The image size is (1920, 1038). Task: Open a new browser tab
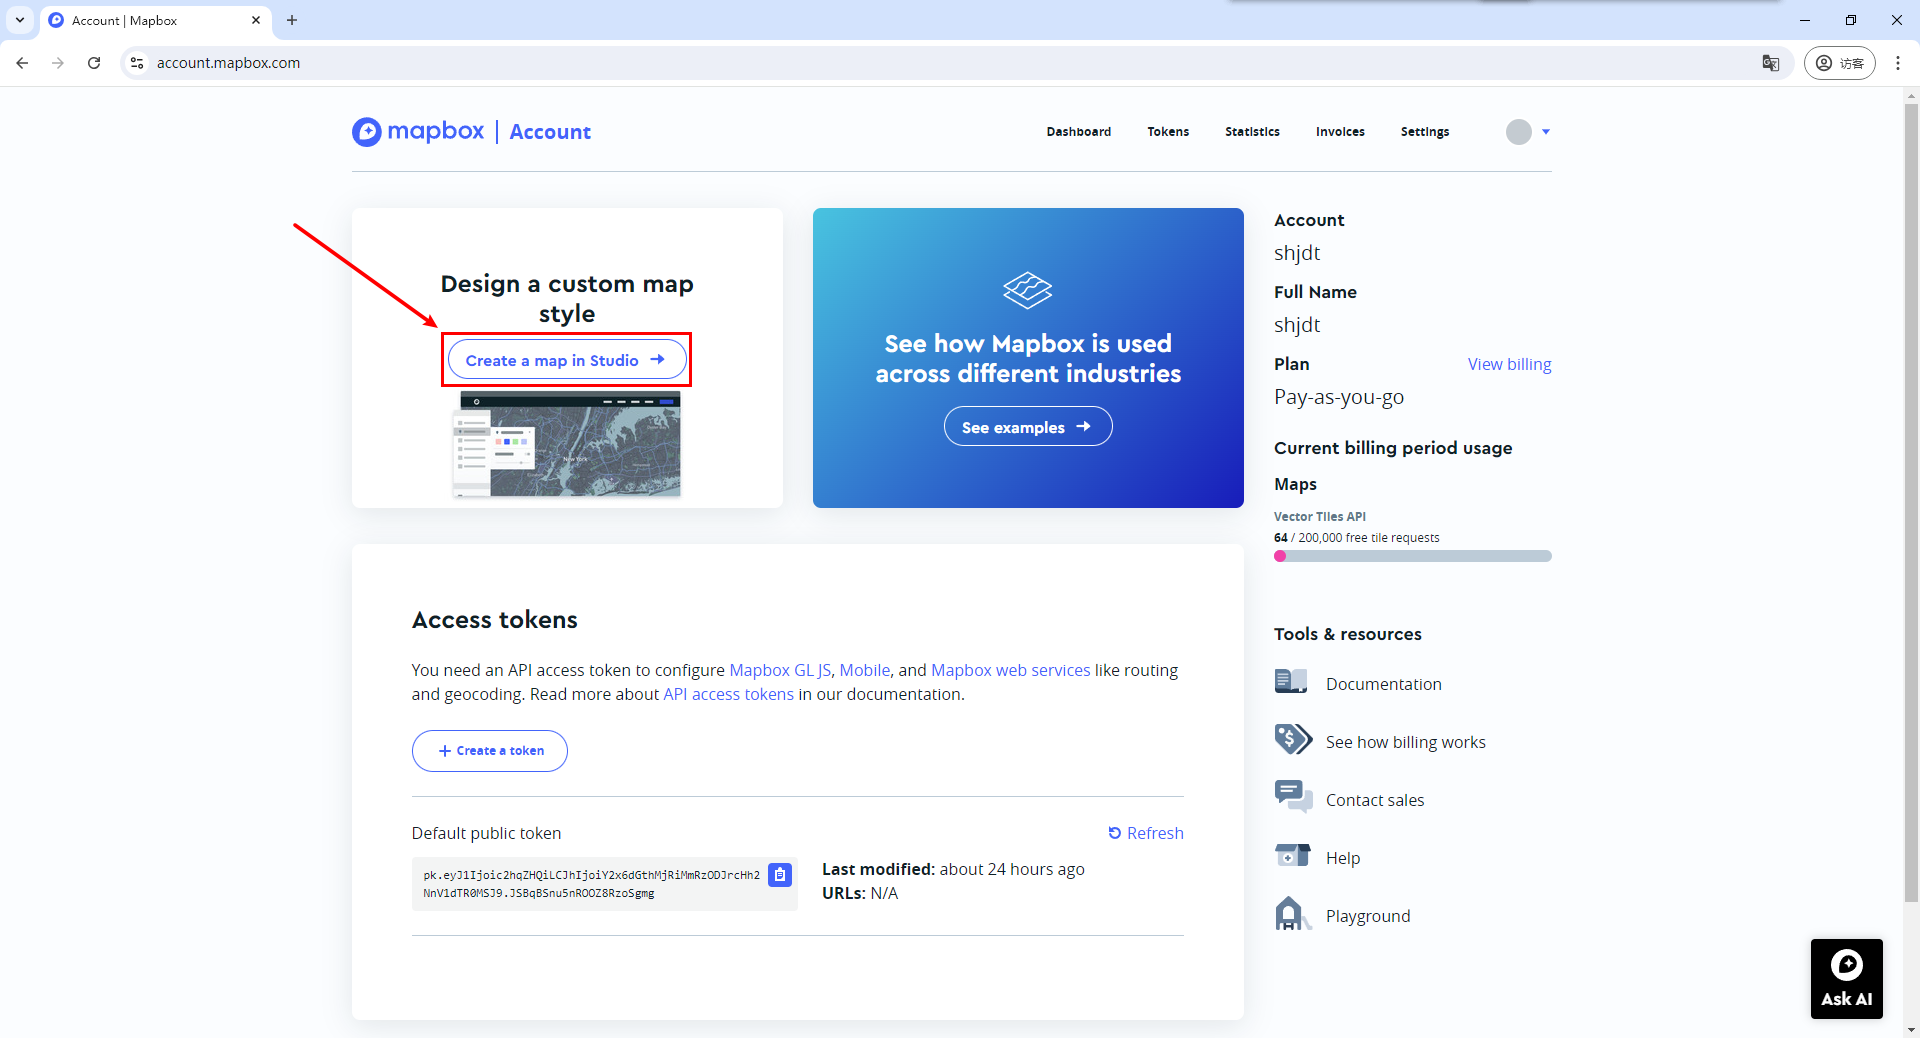tap(292, 20)
